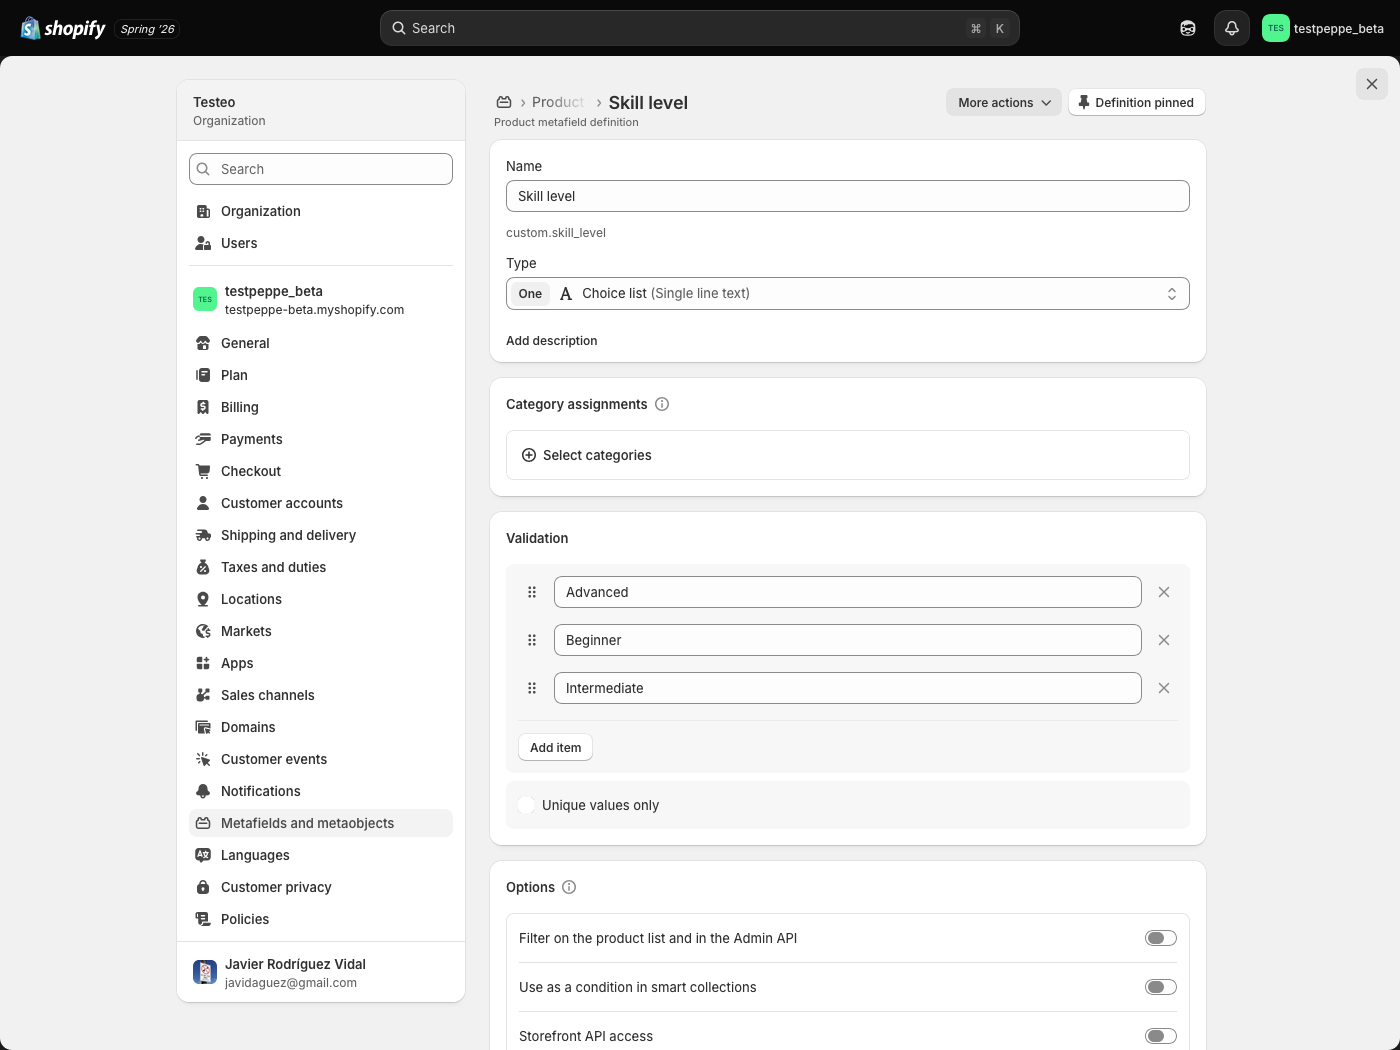Turn on Storefront API access
This screenshot has height=1050, width=1400.
(1161, 1036)
